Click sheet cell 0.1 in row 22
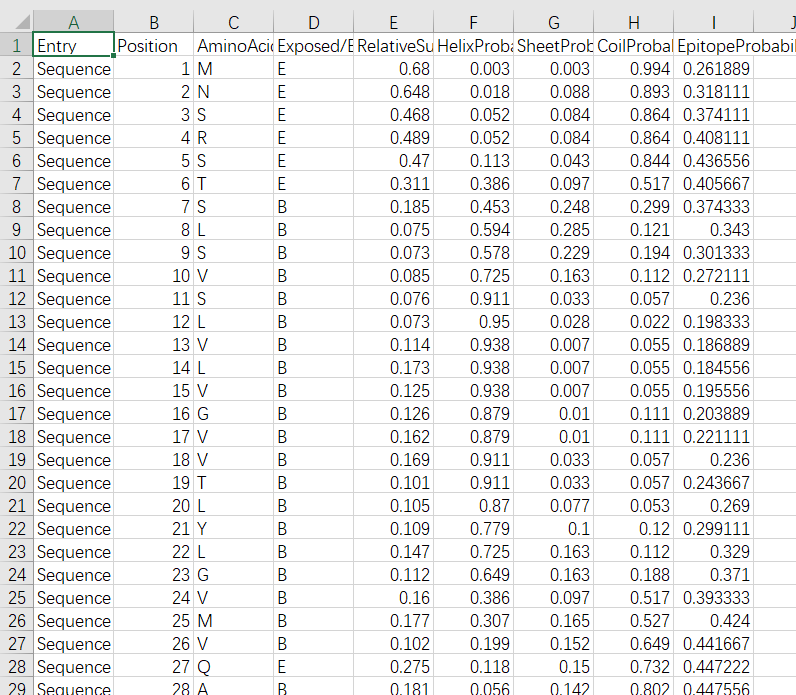The height and width of the screenshot is (695, 796). [x=553, y=528]
